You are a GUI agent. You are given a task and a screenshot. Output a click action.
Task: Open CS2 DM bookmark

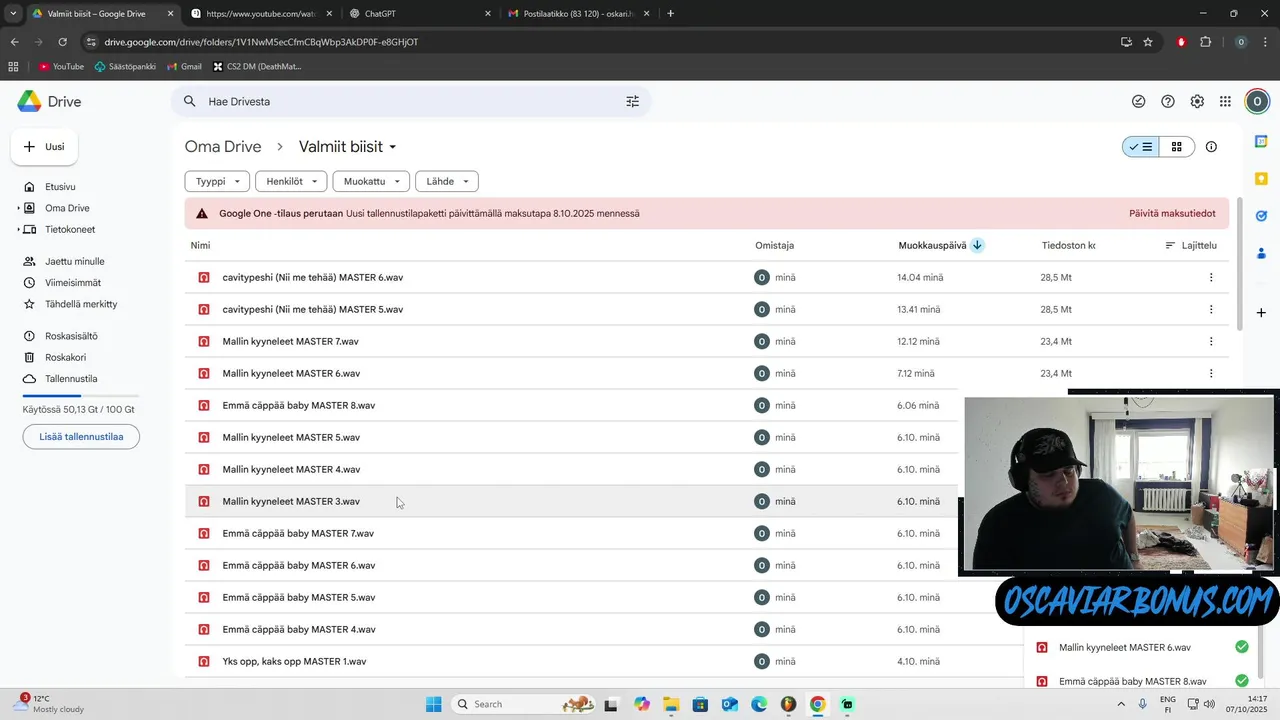[257, 67]
